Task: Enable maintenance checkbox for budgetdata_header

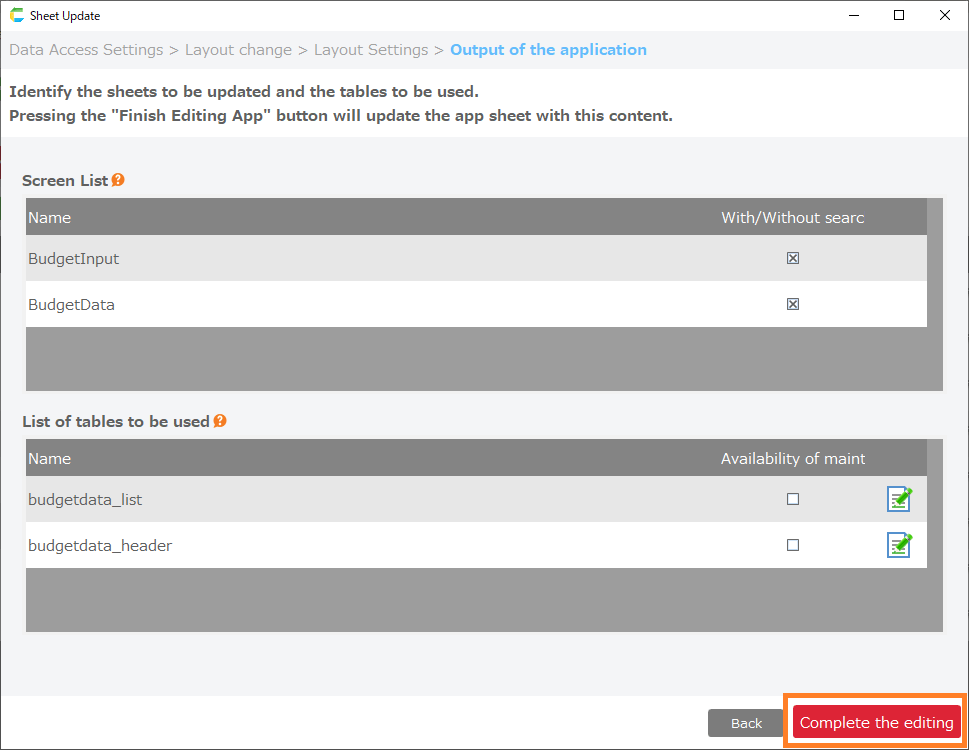Action: point(793,545)
